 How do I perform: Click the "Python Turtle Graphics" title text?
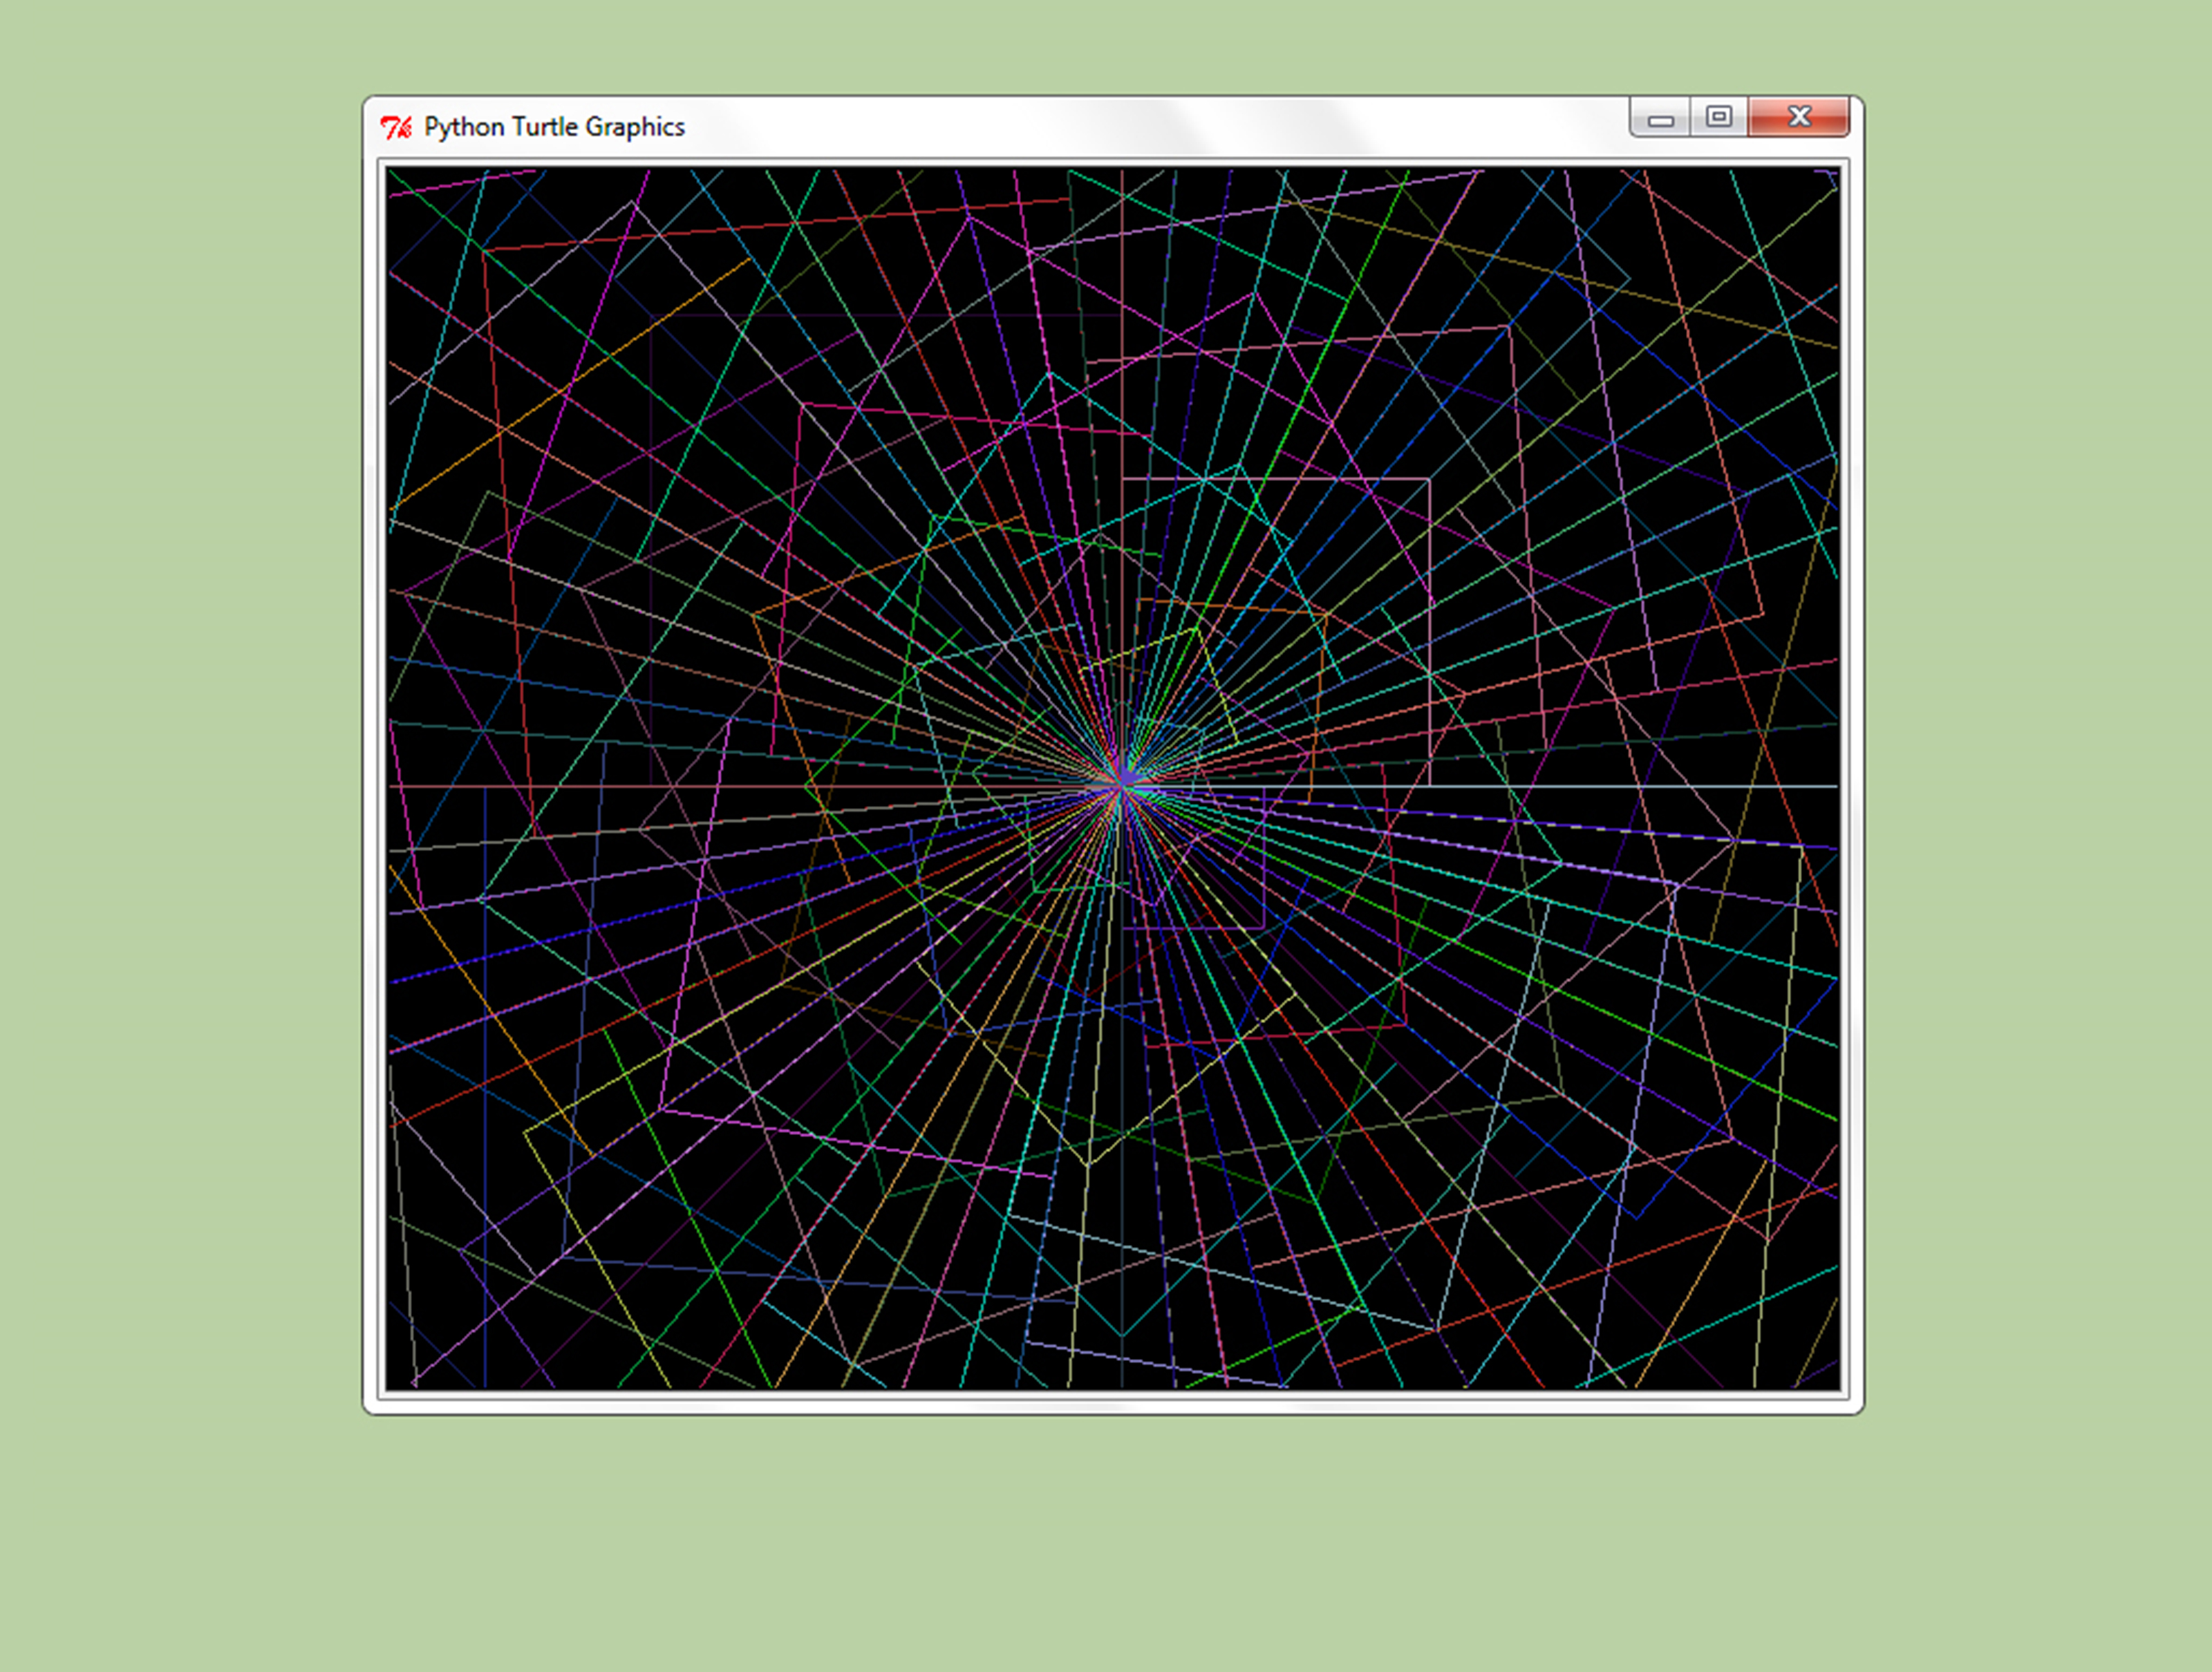(554, 127)
